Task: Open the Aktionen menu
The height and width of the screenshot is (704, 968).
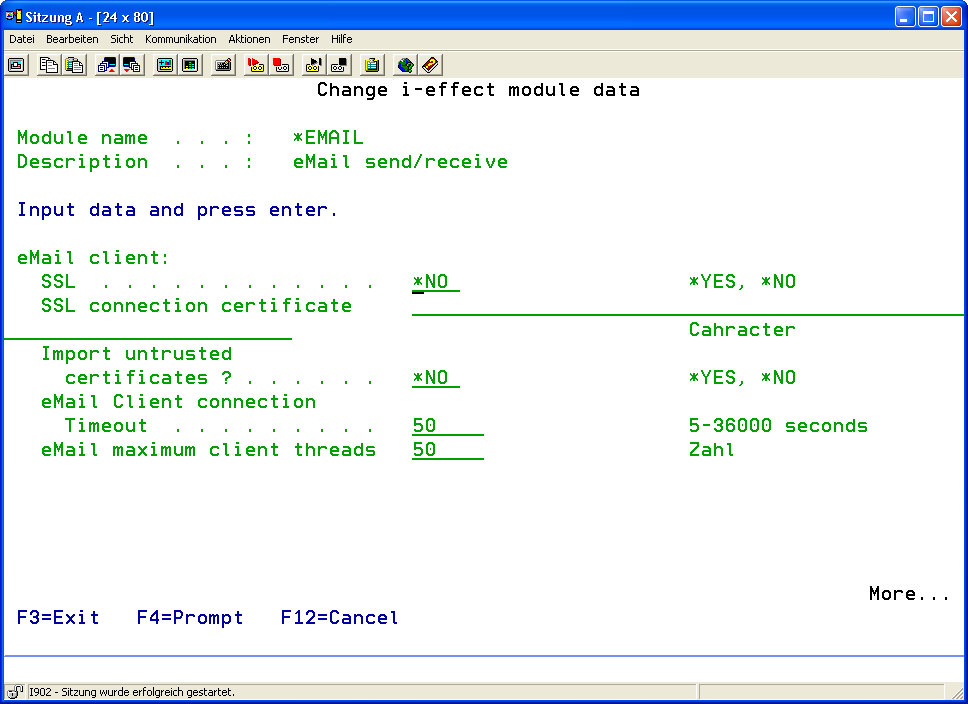Action: point(249,39)
